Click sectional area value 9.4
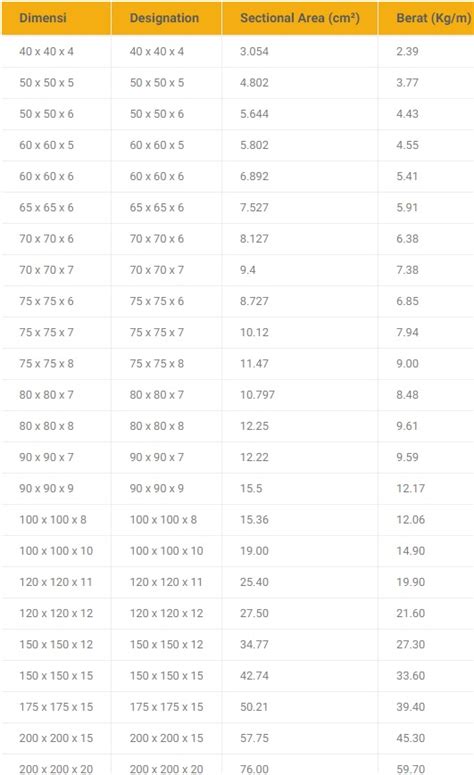 248,270
